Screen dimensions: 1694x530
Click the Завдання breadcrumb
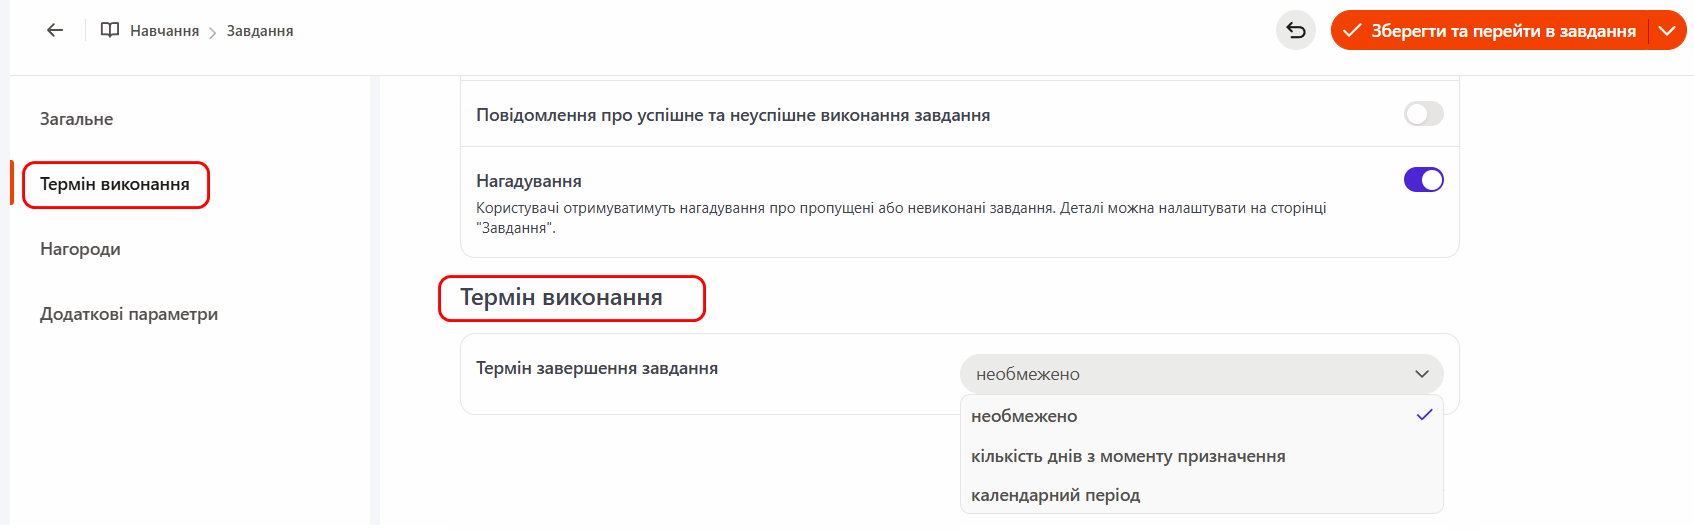click(260, 31)
